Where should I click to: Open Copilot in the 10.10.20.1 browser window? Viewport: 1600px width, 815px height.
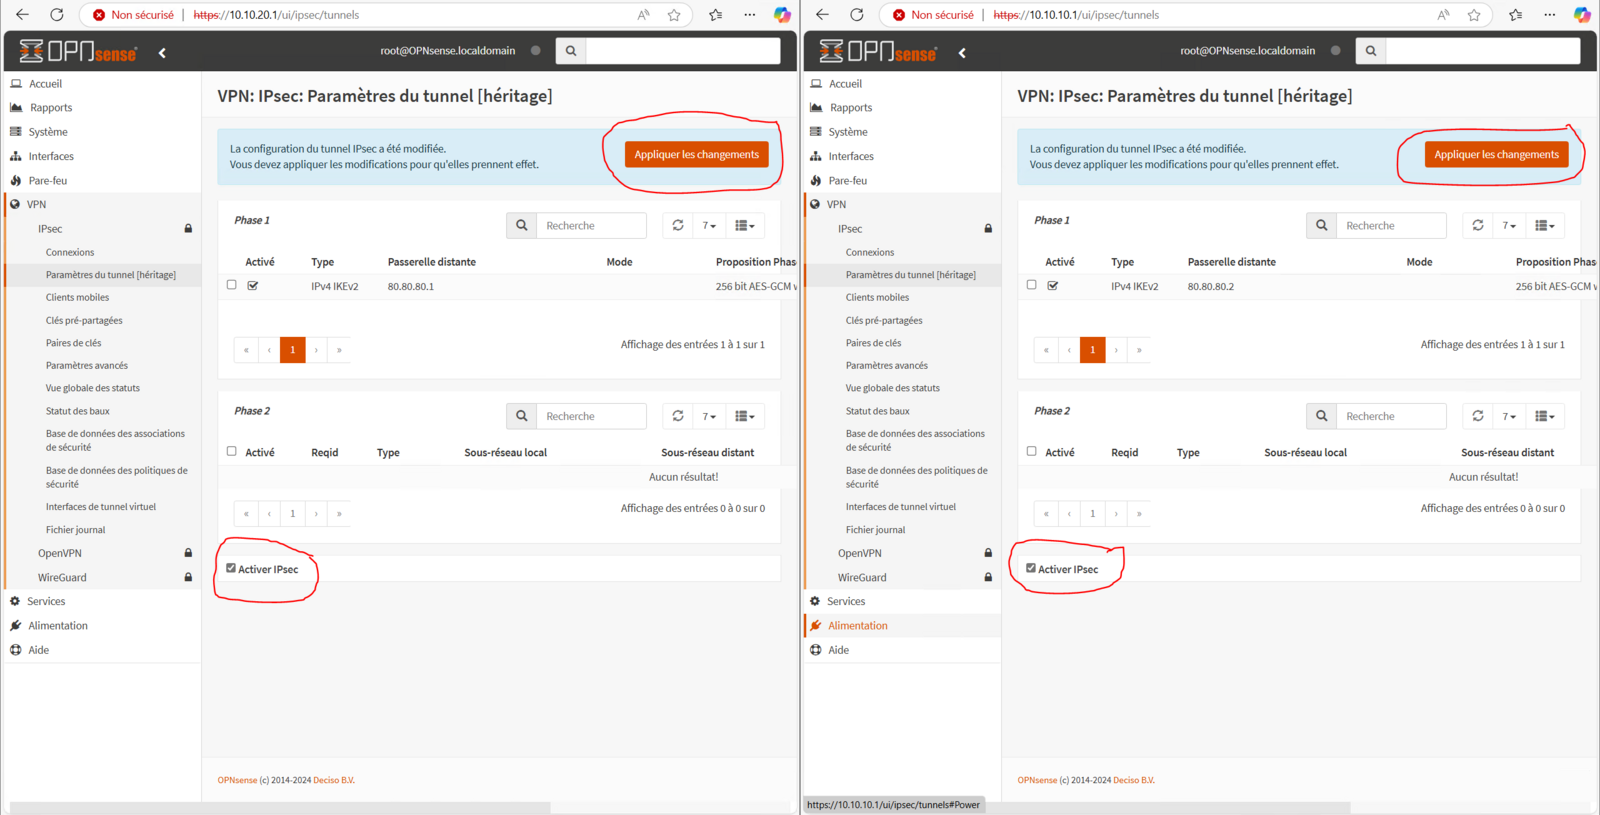tap(782, 15)
